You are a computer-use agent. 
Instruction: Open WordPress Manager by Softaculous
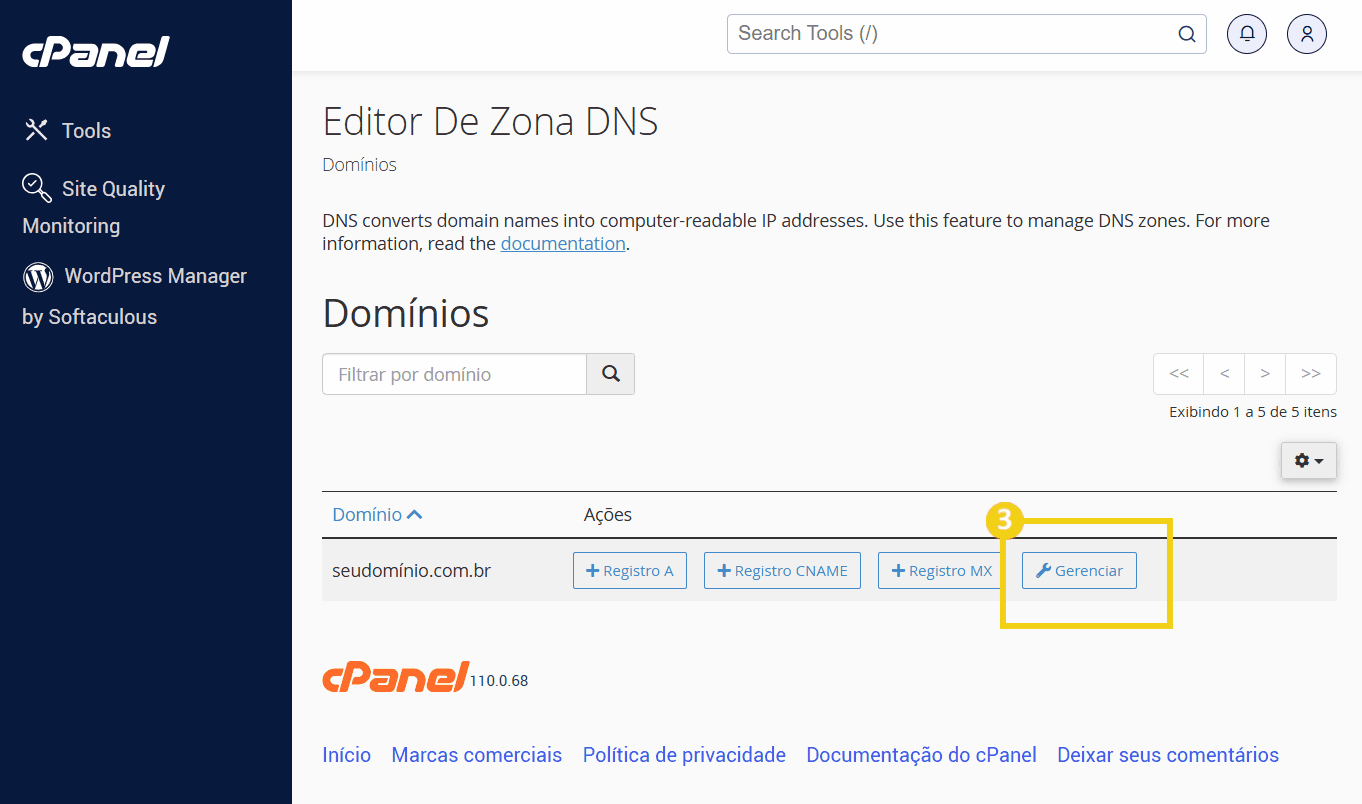[x=134, y=296]
